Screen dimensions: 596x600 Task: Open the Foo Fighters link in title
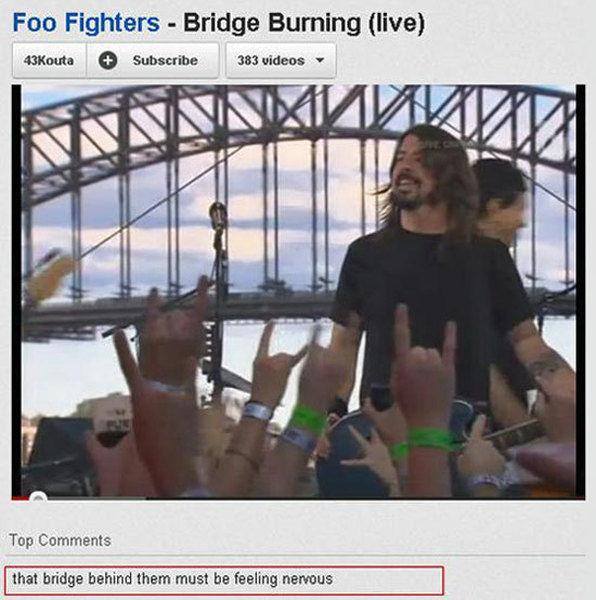(x=86, y=23)
